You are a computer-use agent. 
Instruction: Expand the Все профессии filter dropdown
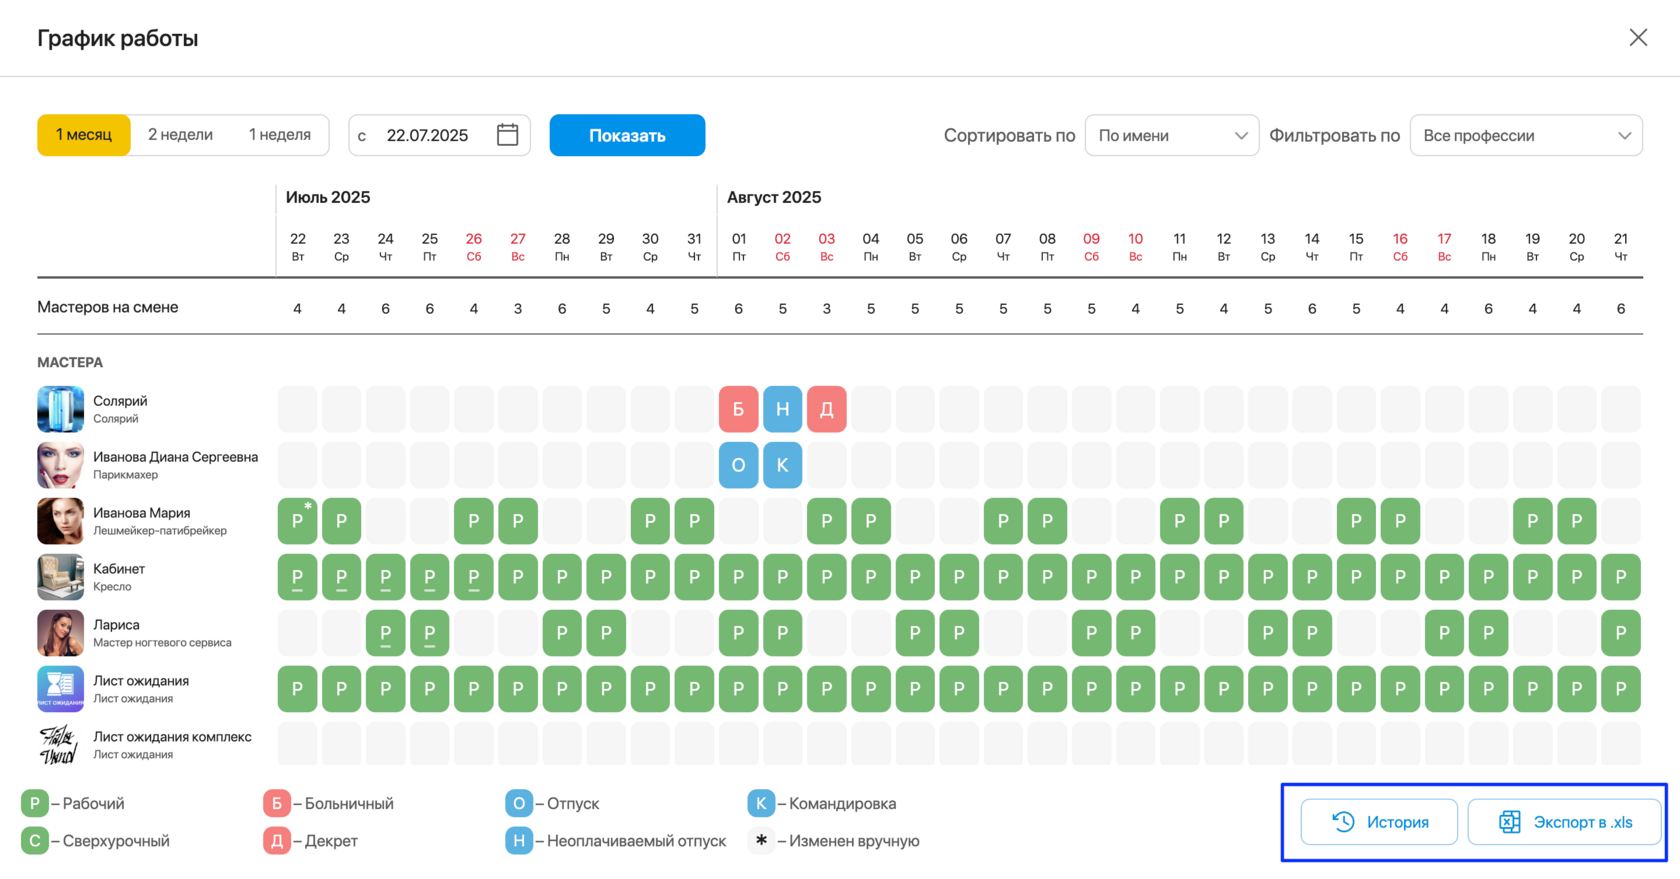coord(1526,136)
